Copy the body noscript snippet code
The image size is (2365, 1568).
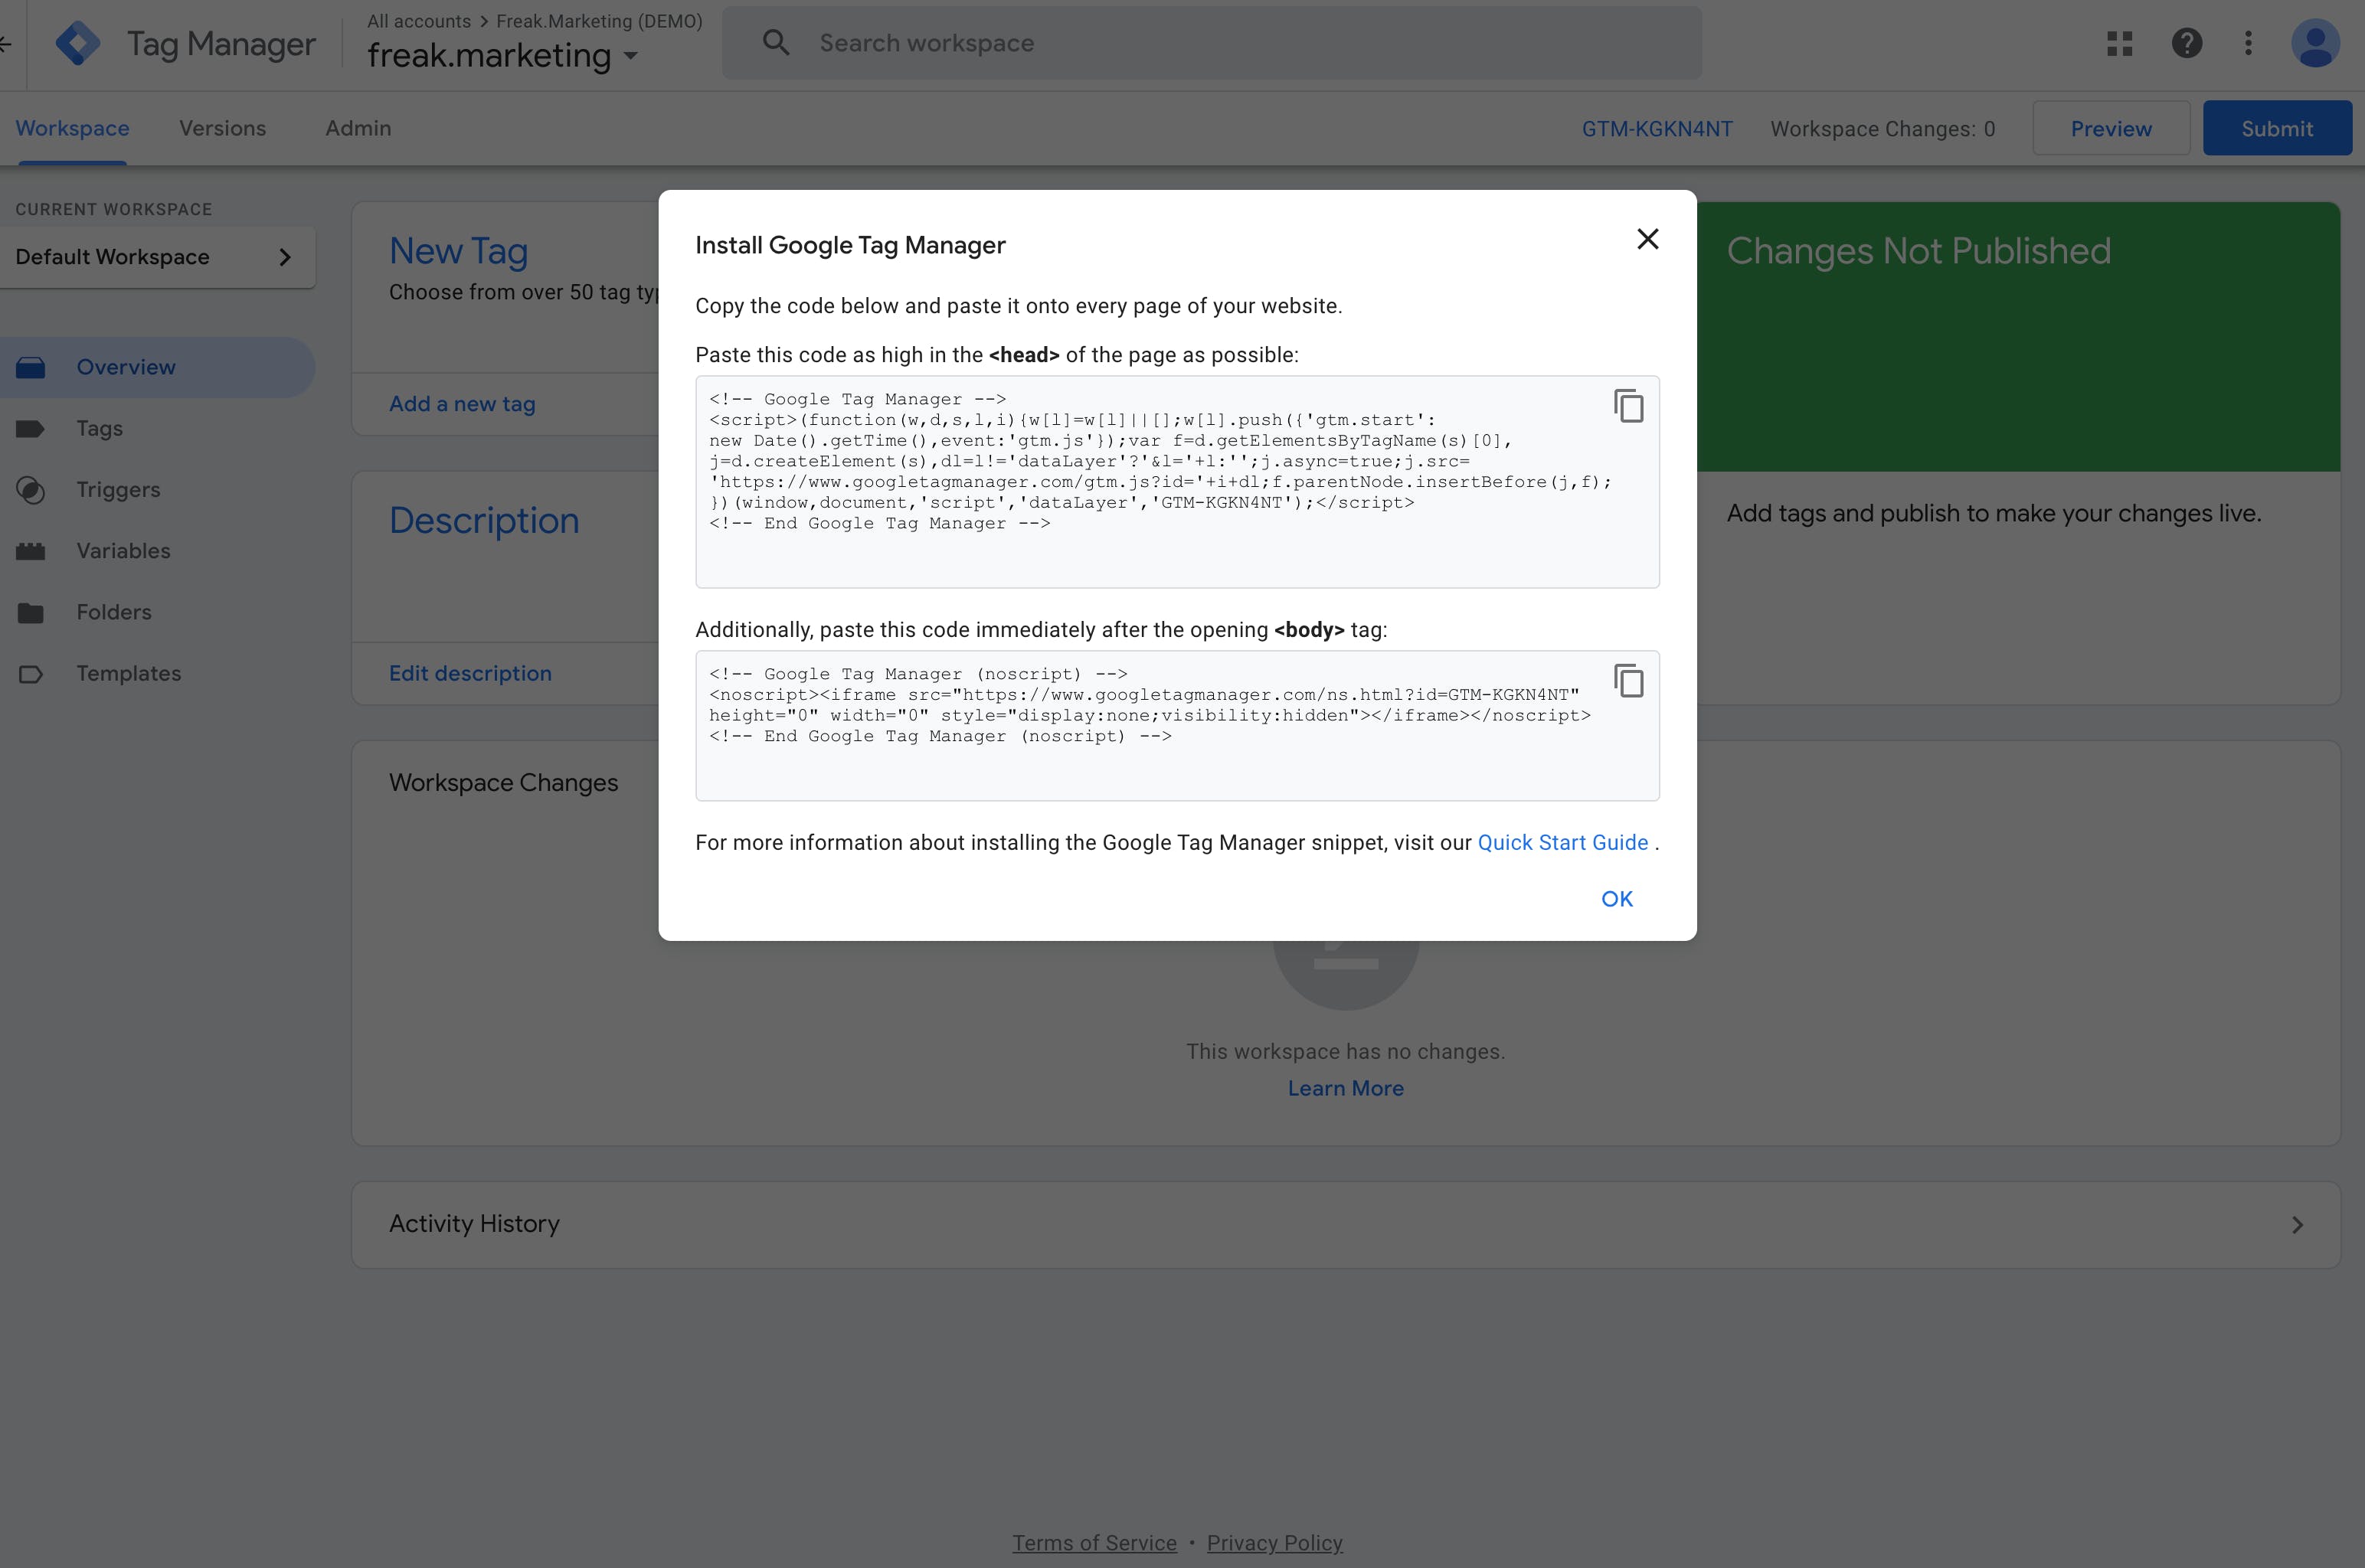(1628, 681)
